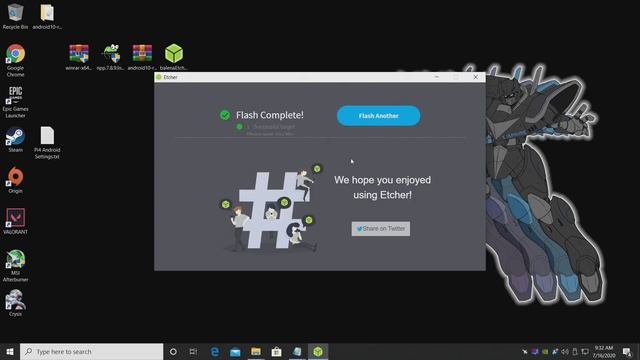Select the npp.7.8.9 Notepad++ installer icon
The height and width of the screenshot is (360, 640).
[111, 57]
